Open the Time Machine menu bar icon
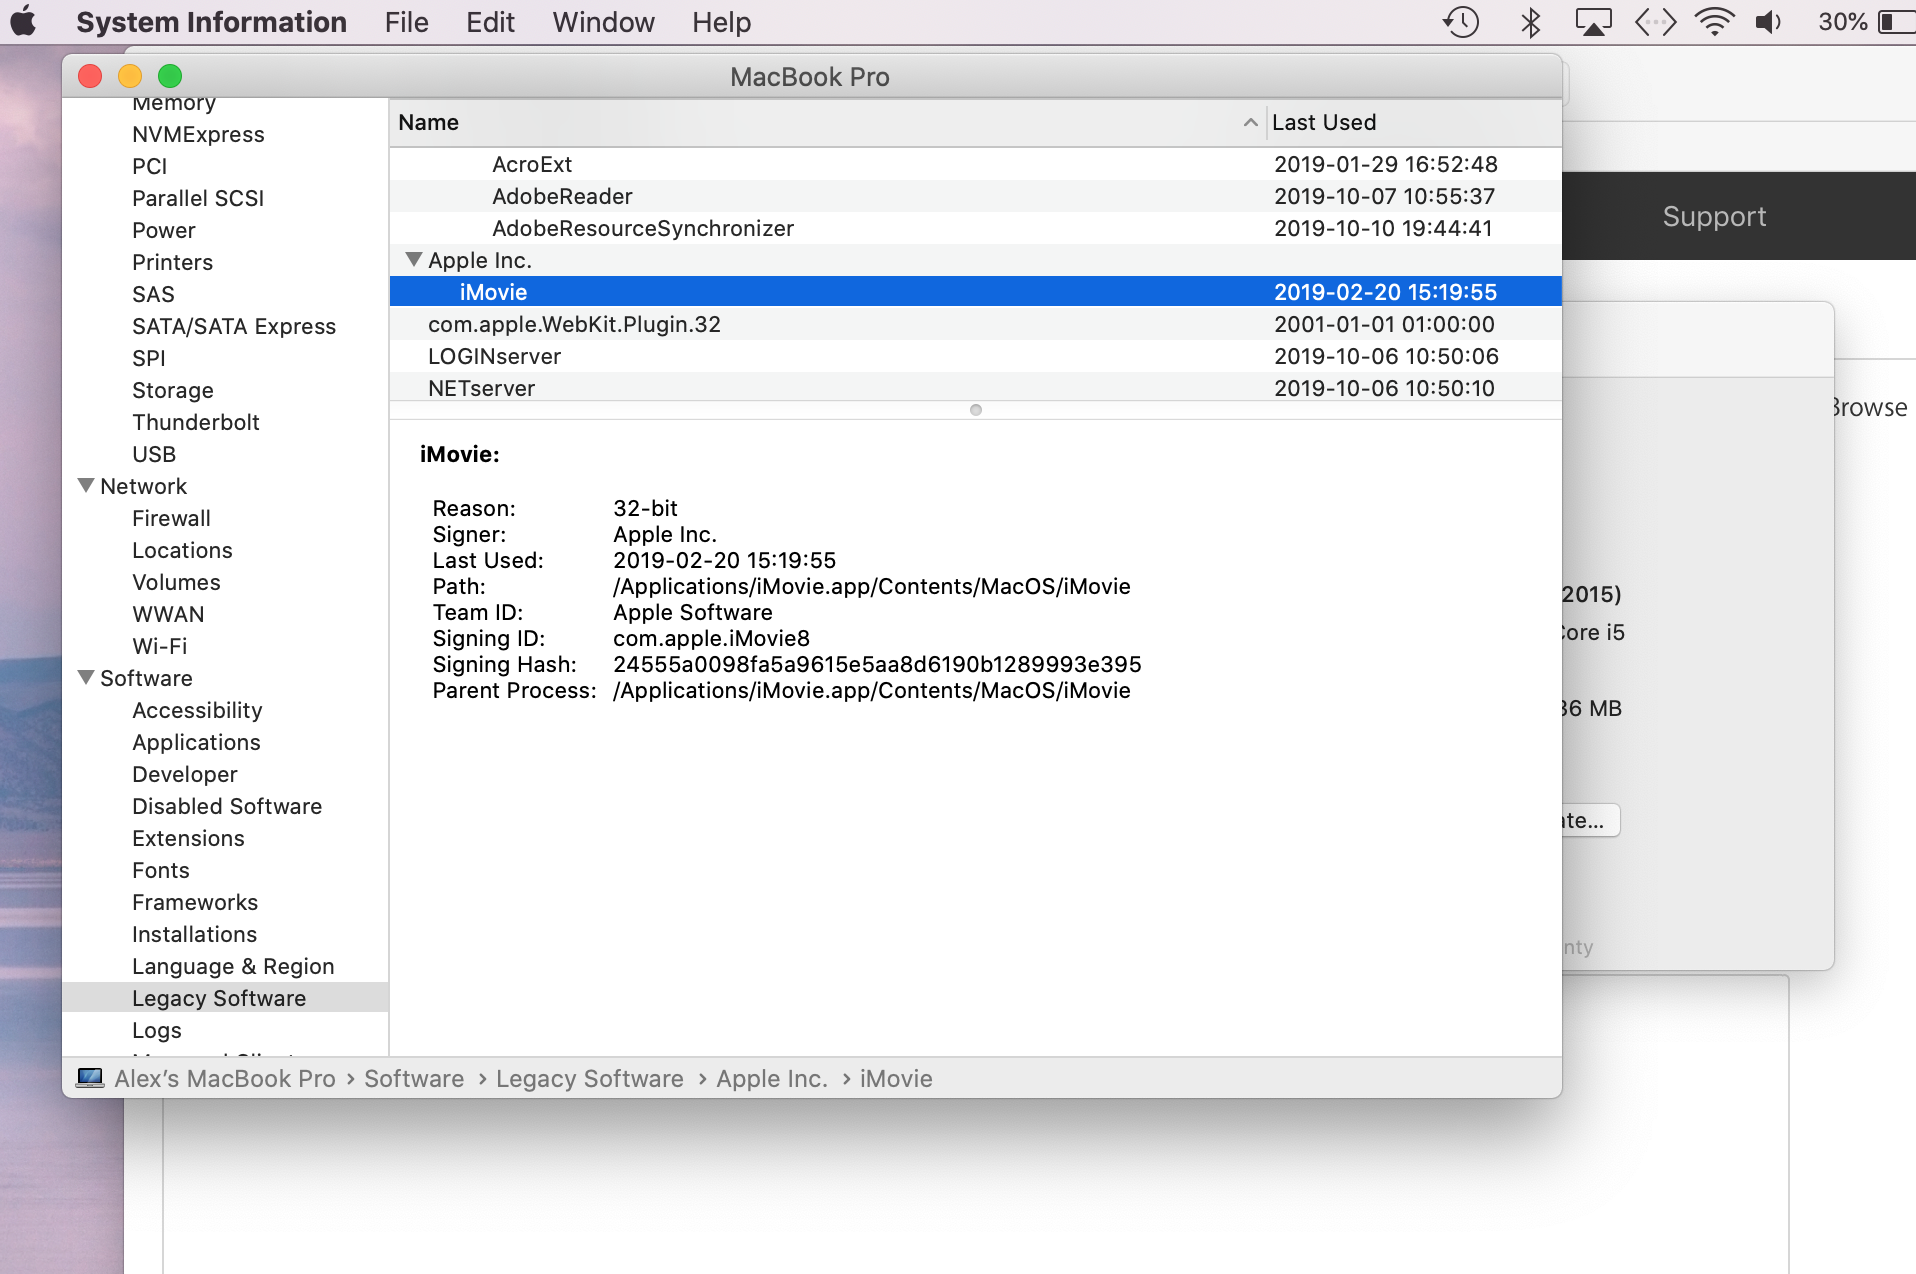Screen dimensions: 1916x1274 pos(1461,21)
